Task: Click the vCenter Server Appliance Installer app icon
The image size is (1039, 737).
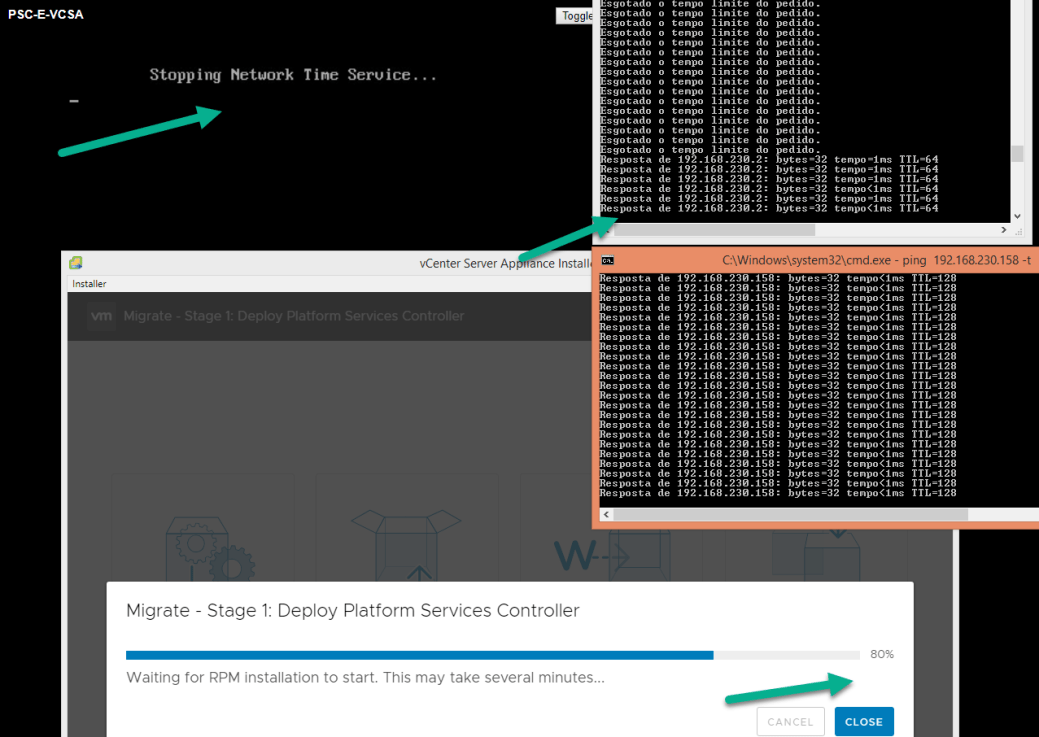Action: pyautogui.click(x=76, y=264)
